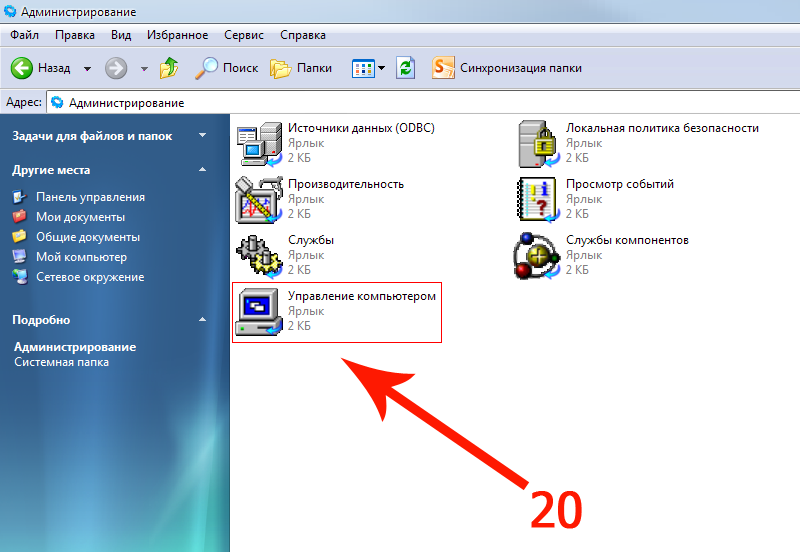Select the Источники данных (ODBC) name
The width and height of the screenshot is (800, 552).
tap(361, 128)
